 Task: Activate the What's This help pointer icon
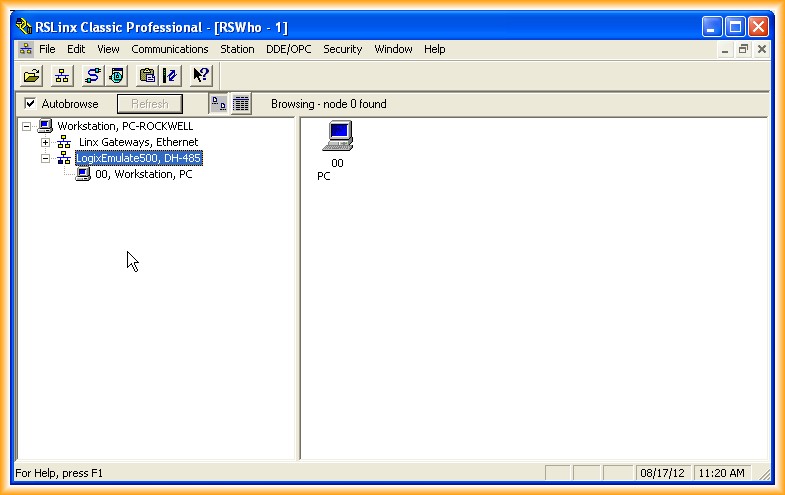(200, 75)
